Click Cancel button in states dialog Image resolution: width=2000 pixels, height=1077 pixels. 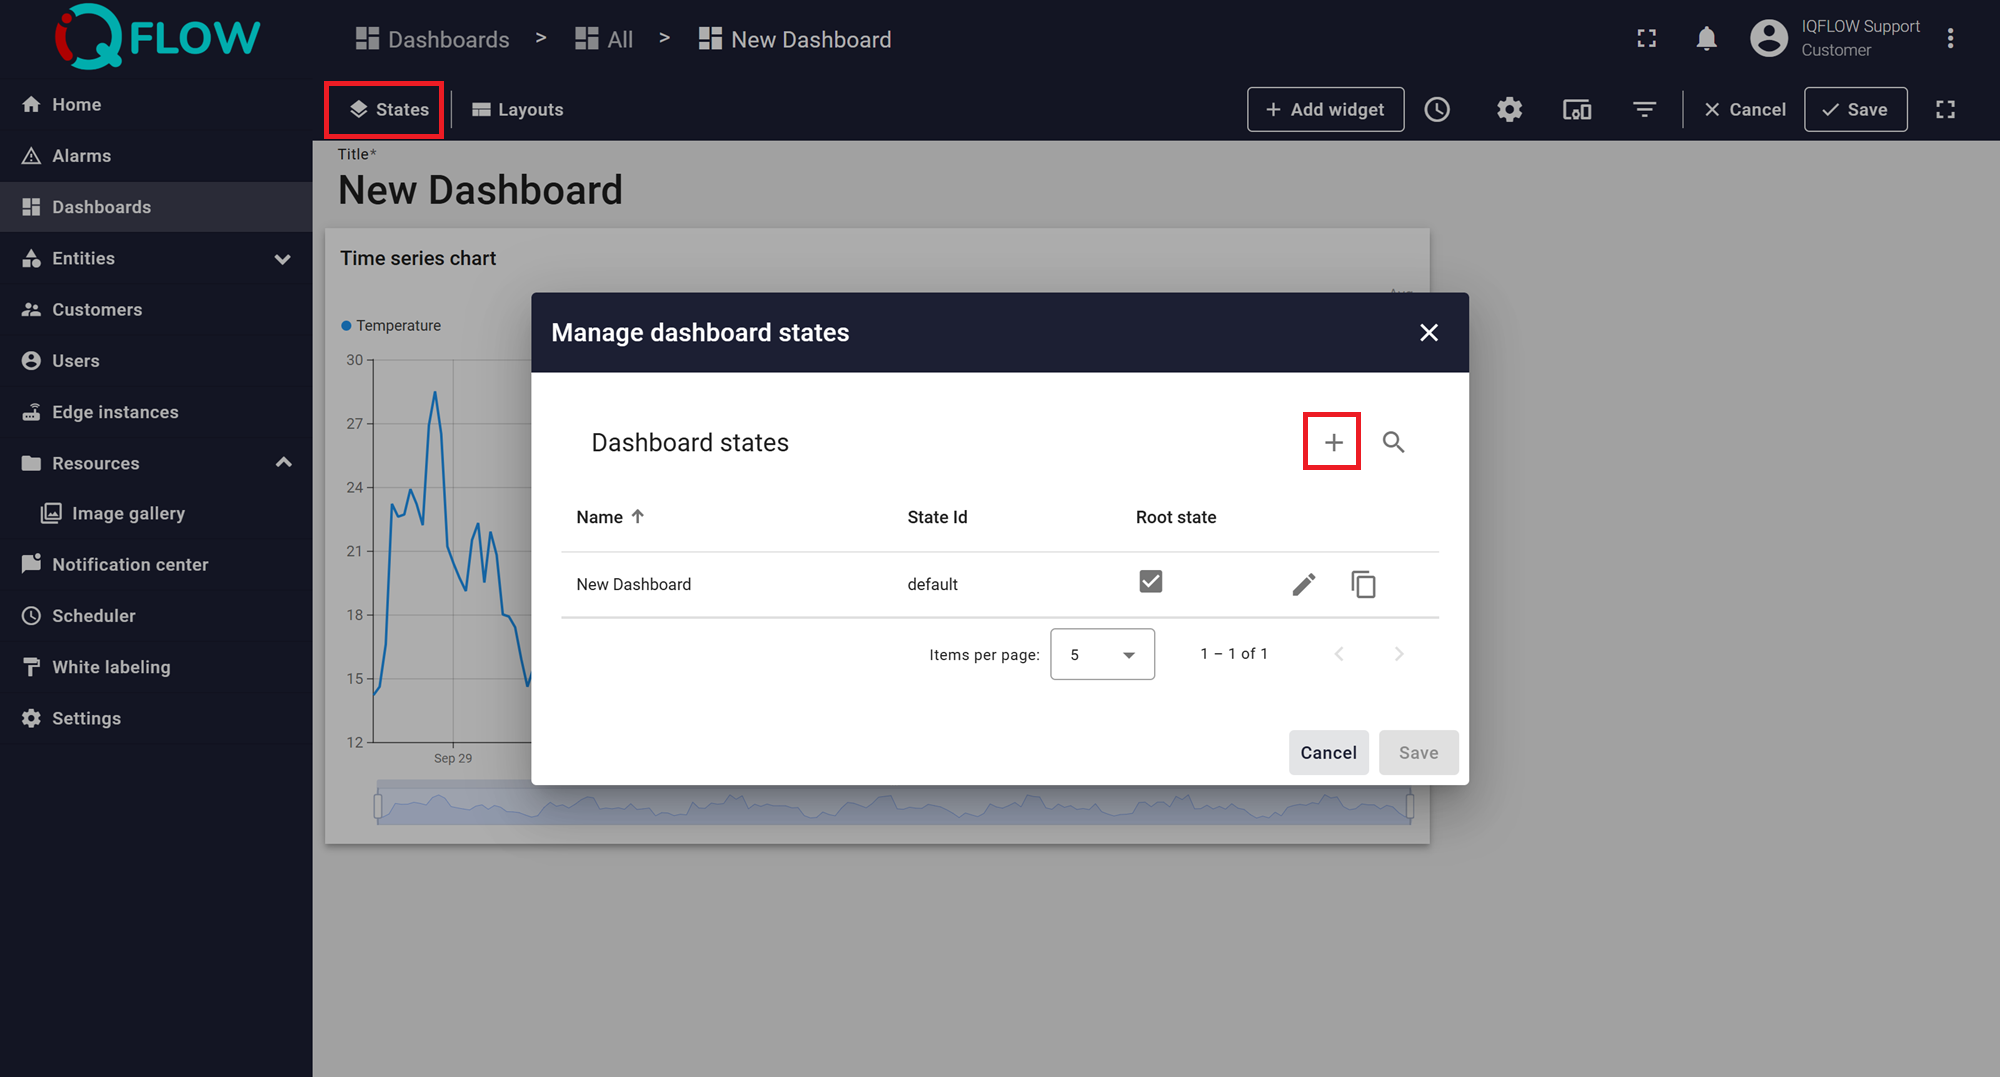point(1327,753)
